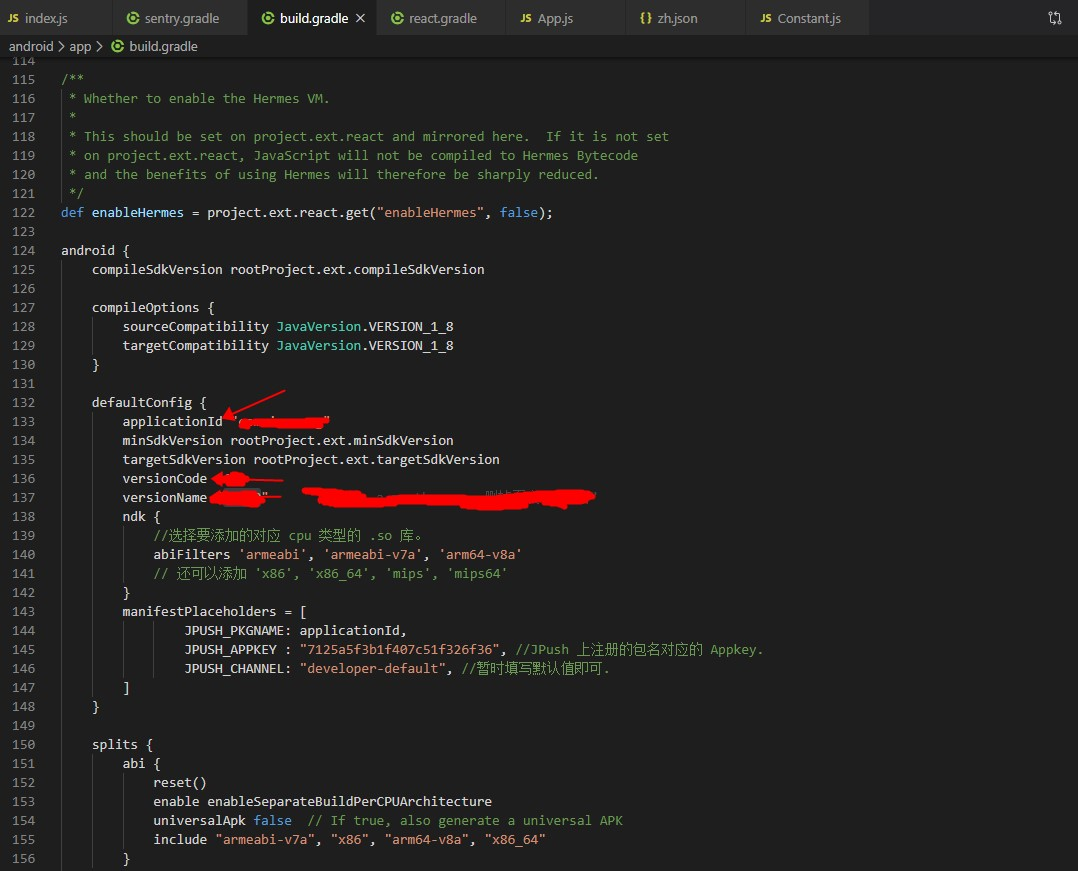
Task: Click the versionCode keyword
Action: 164,478
